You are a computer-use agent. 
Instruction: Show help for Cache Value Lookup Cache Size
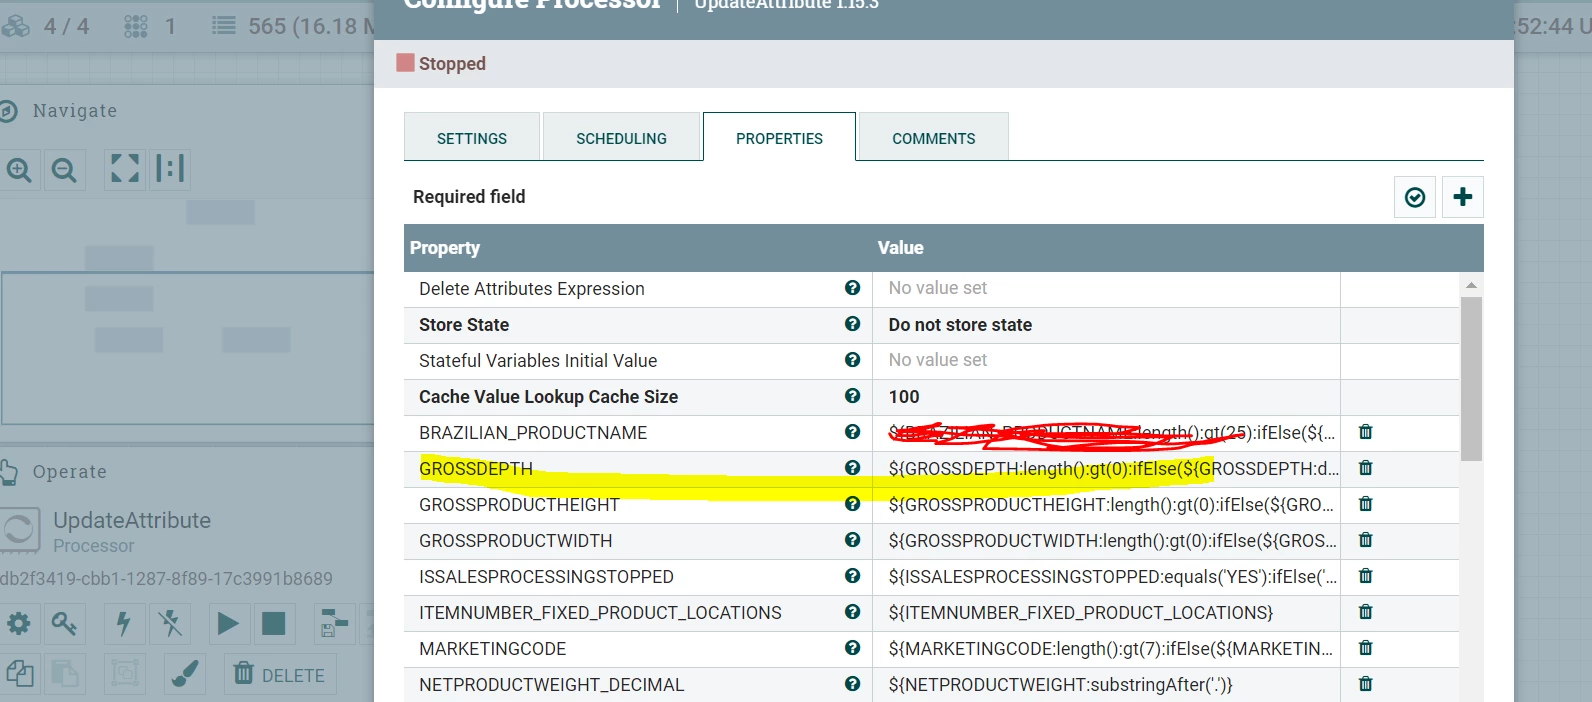(x=852, y=396)
